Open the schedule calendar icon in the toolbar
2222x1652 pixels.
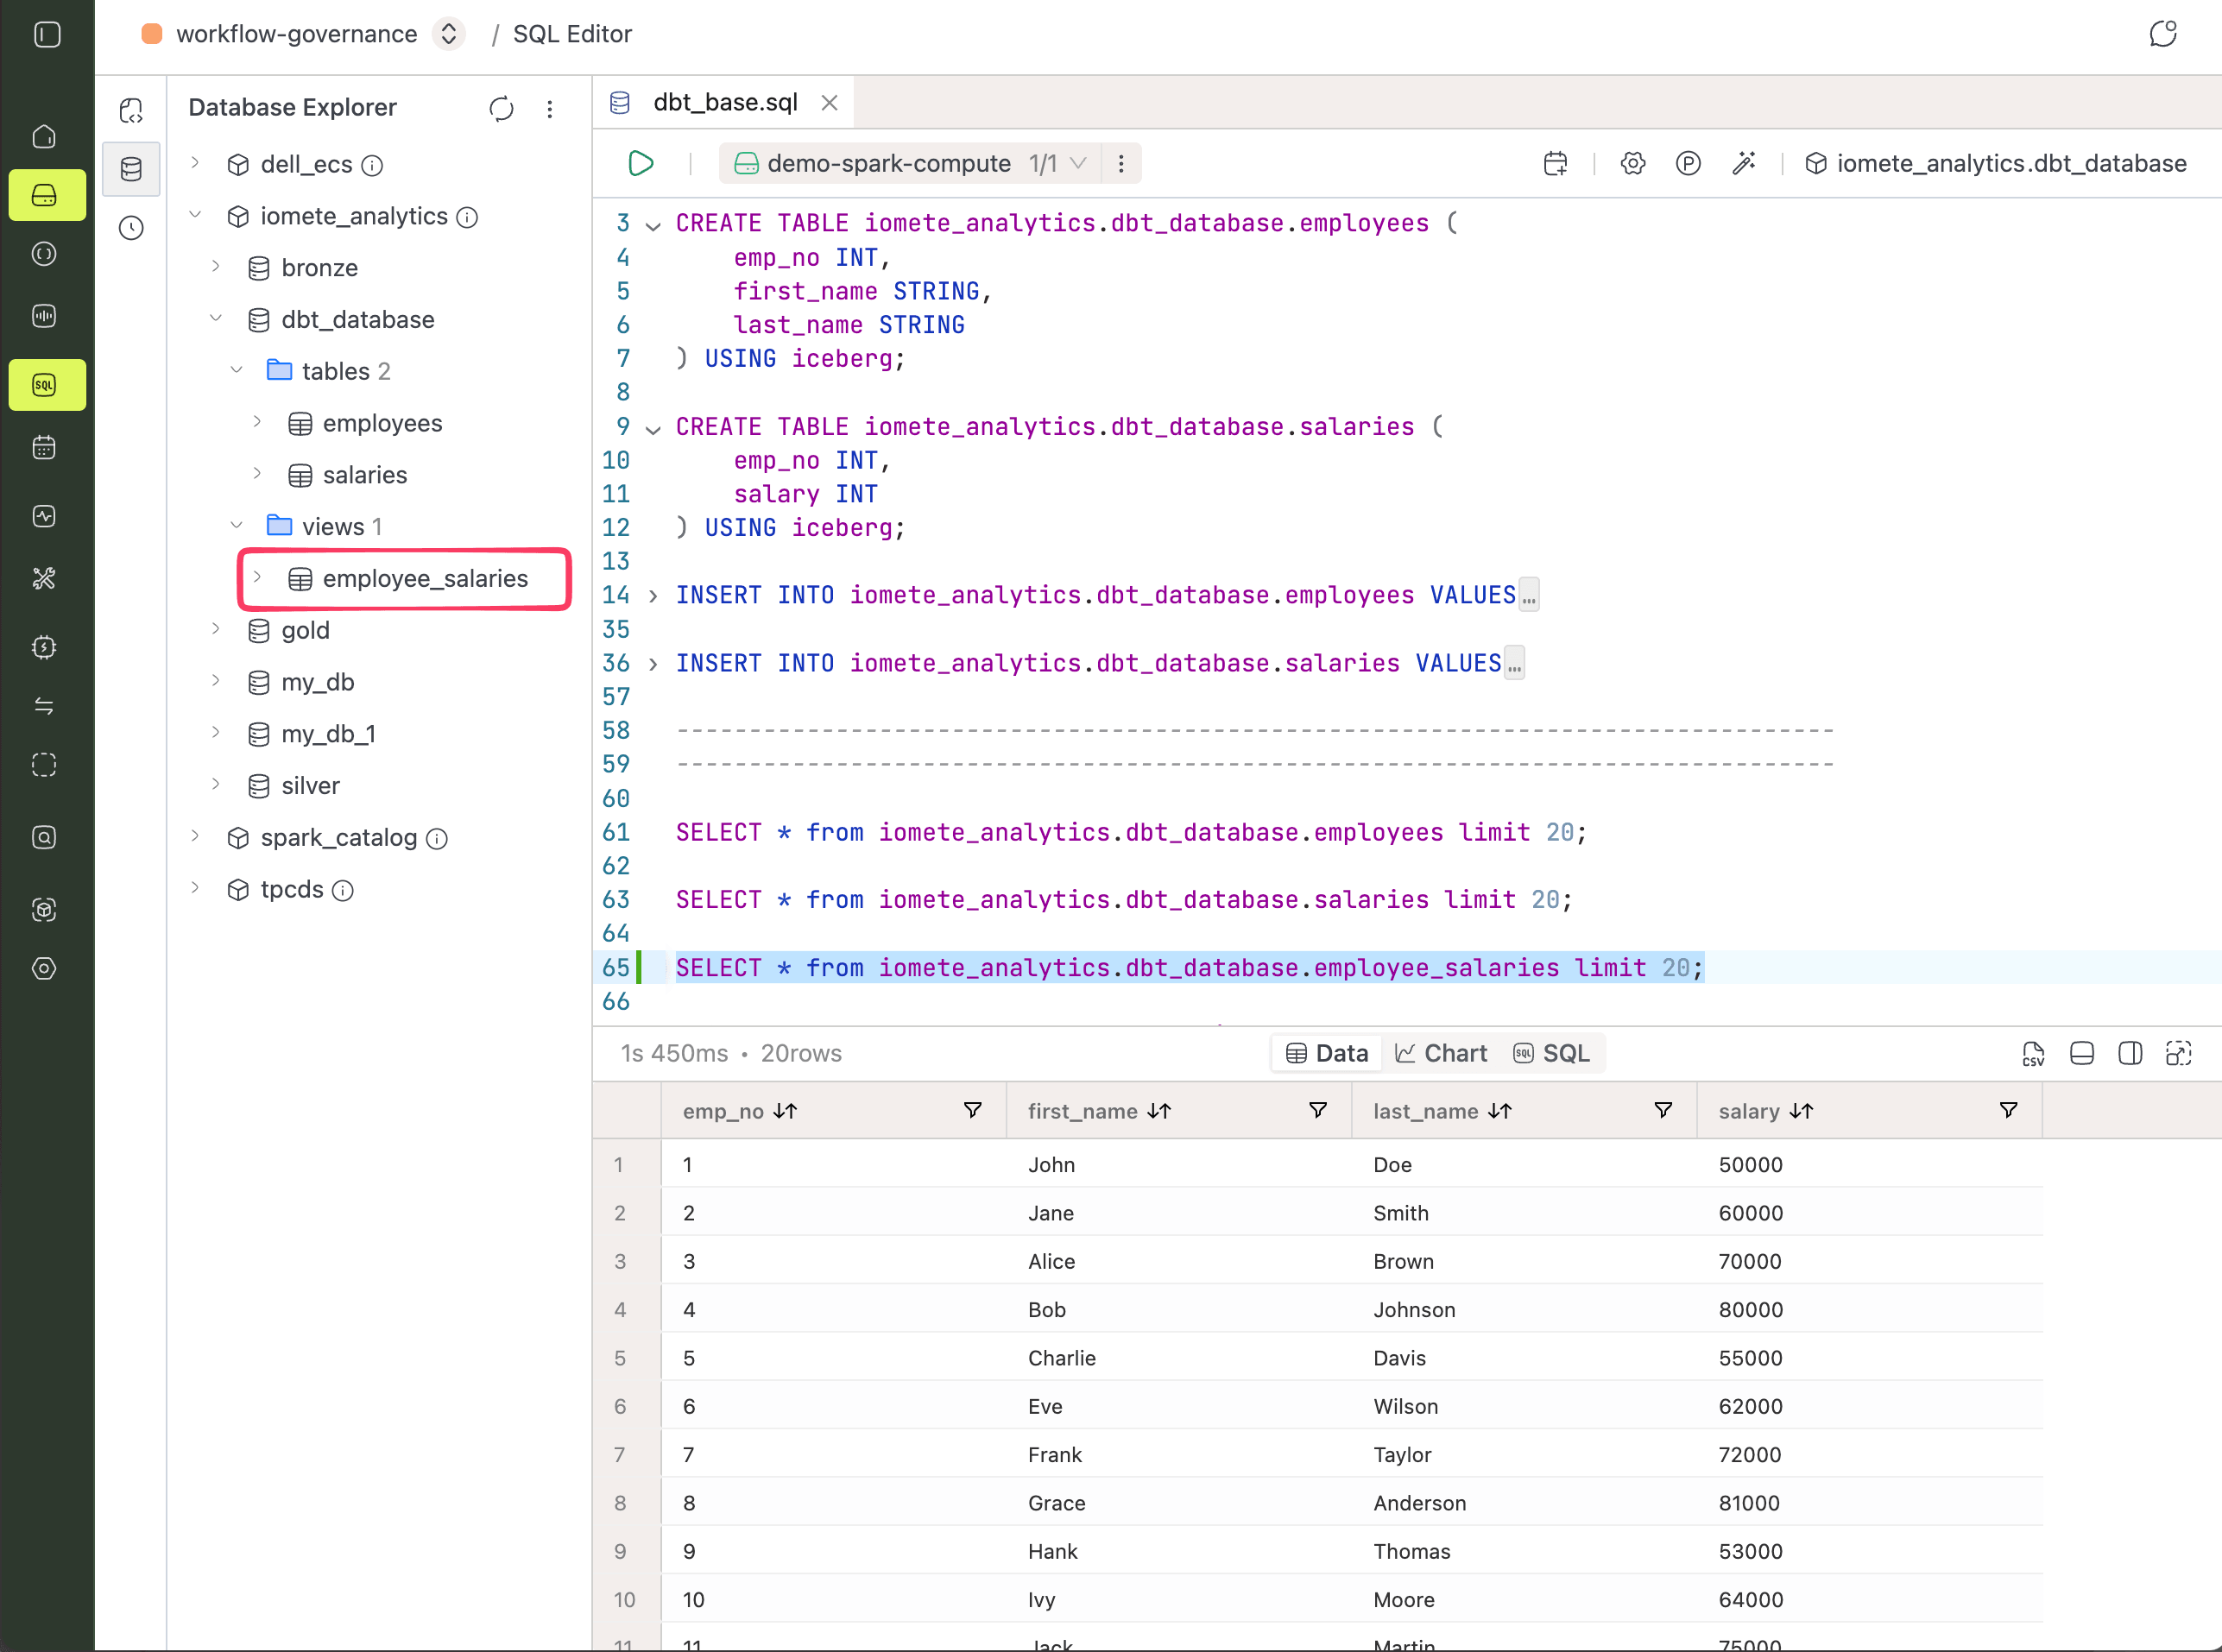tap(1555, 163)
